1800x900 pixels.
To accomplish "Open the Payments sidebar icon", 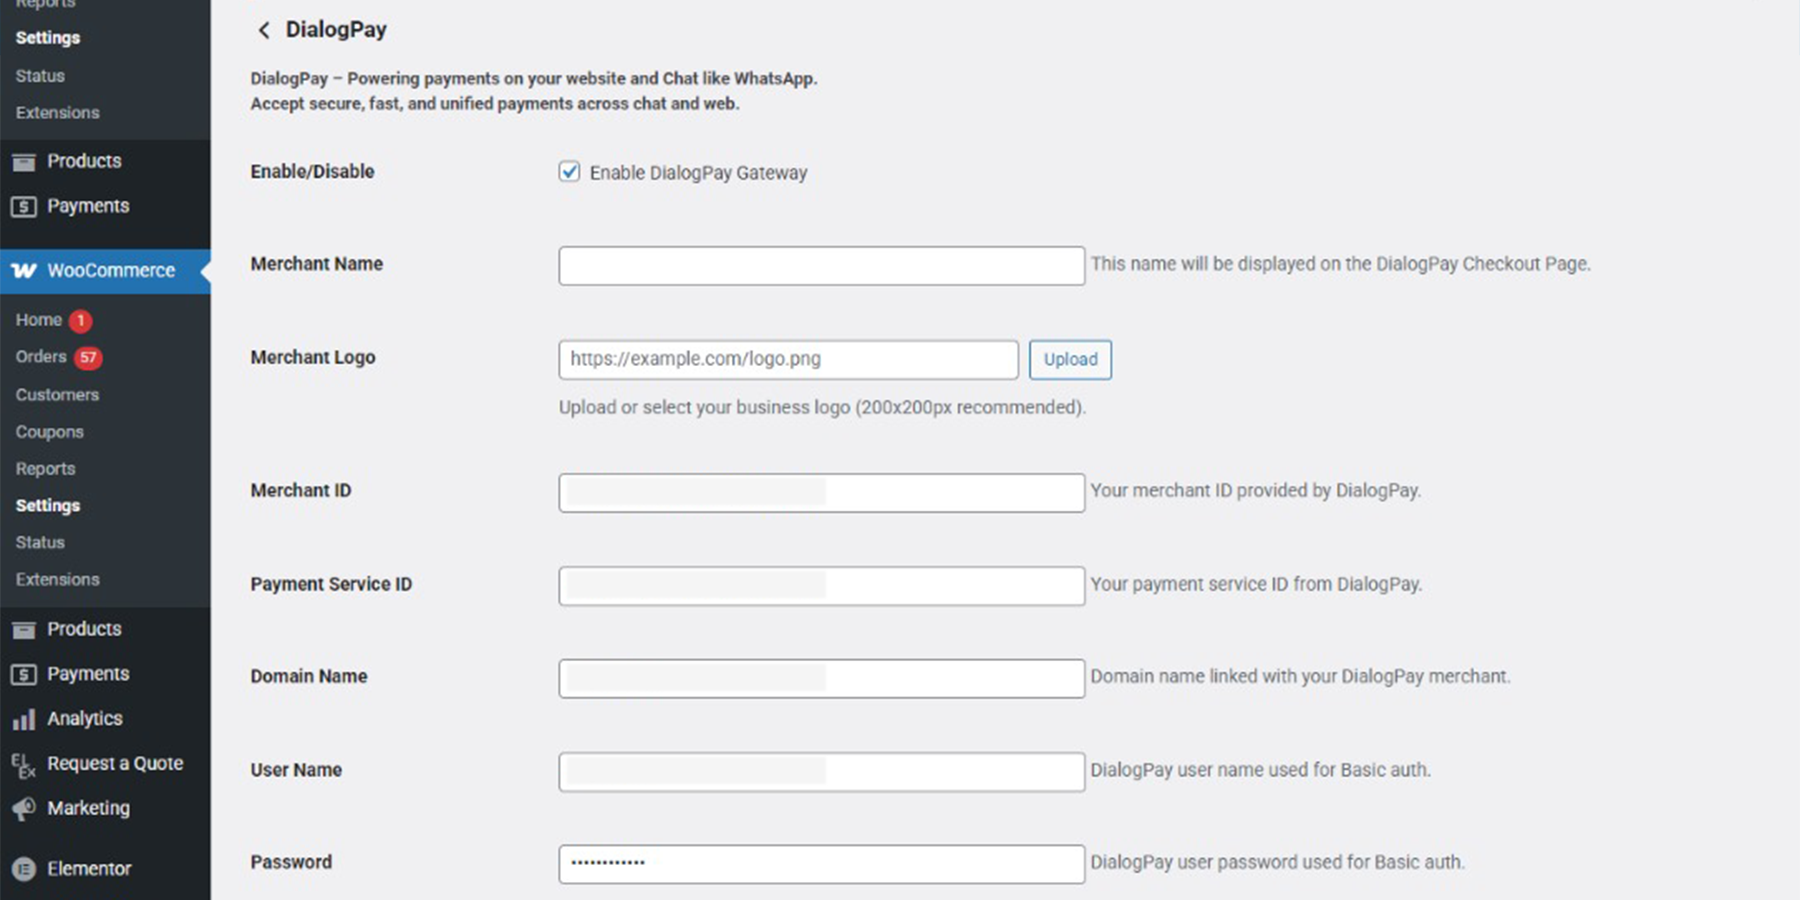I will click(x=25, y=206).
